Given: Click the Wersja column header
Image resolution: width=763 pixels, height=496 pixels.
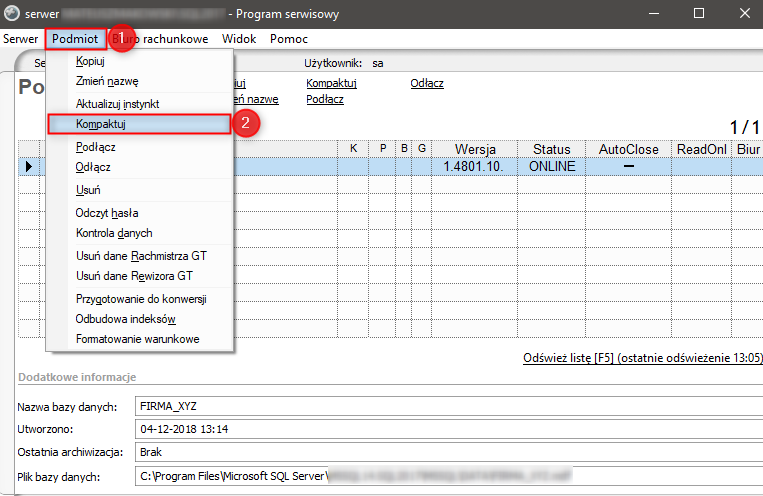Looking at the screenshot, I should (x=475, y=149).
